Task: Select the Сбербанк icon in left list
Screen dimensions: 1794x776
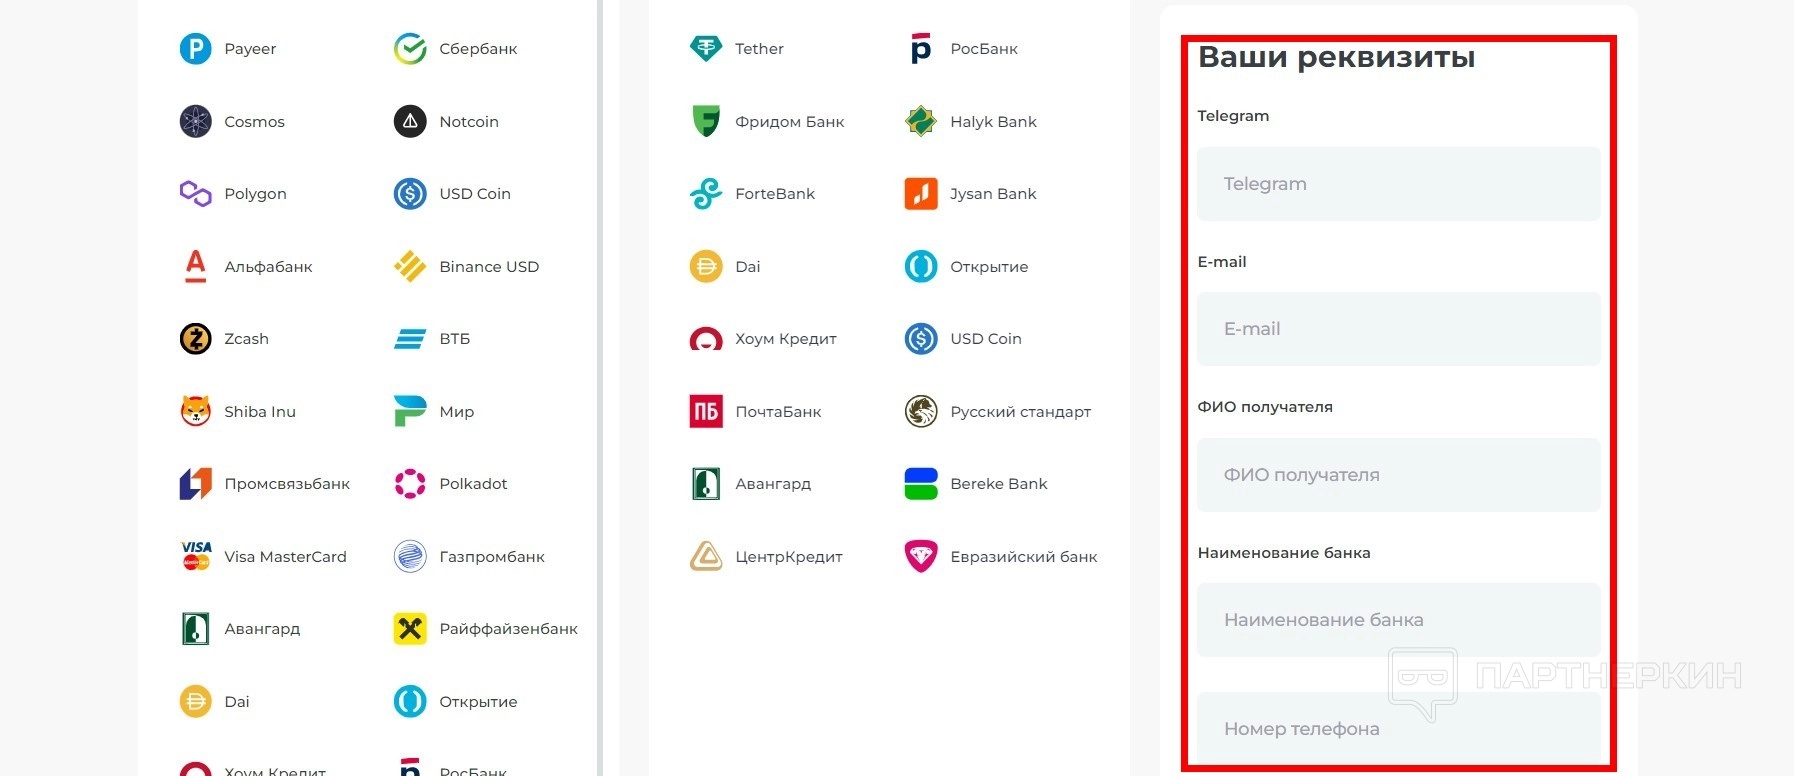Action: pos(410,48)
